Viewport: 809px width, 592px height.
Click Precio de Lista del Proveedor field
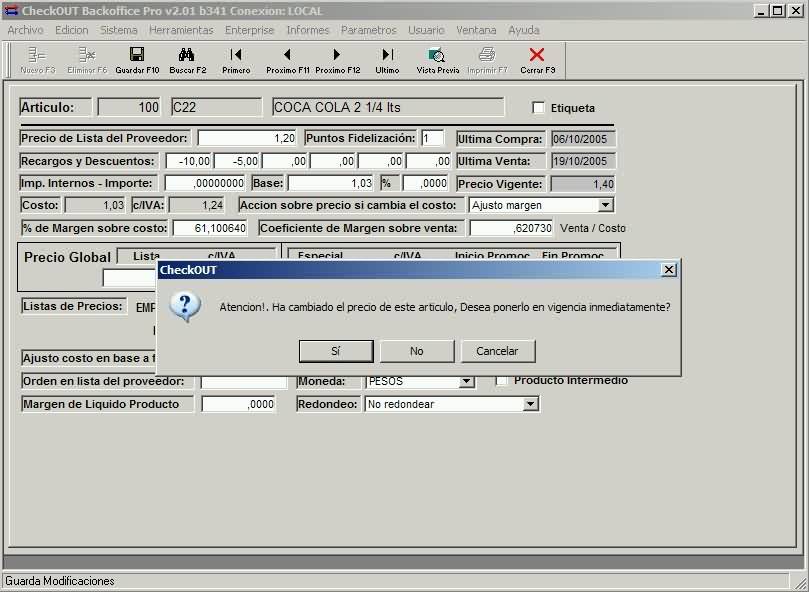point(247,138)
